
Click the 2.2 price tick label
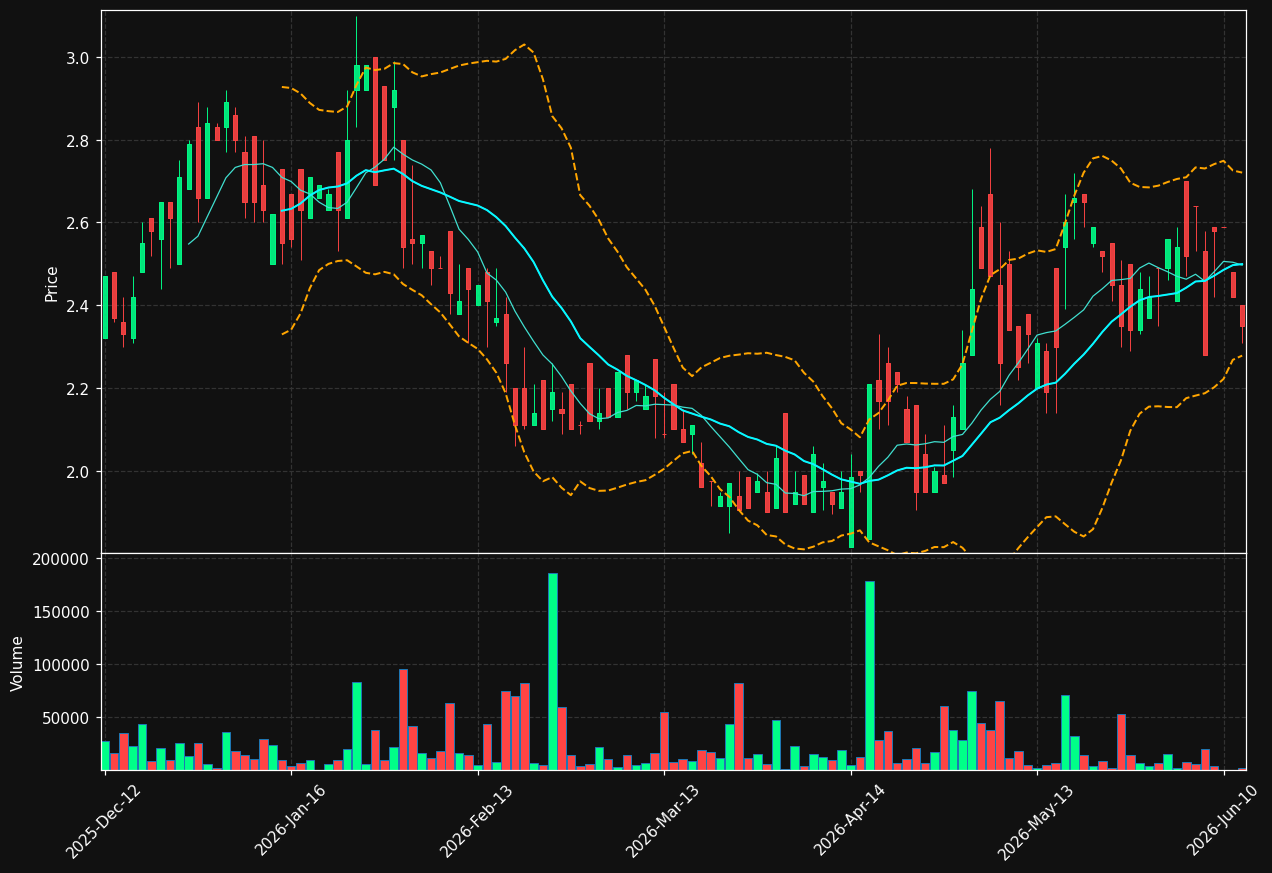[x=78, y=389]
